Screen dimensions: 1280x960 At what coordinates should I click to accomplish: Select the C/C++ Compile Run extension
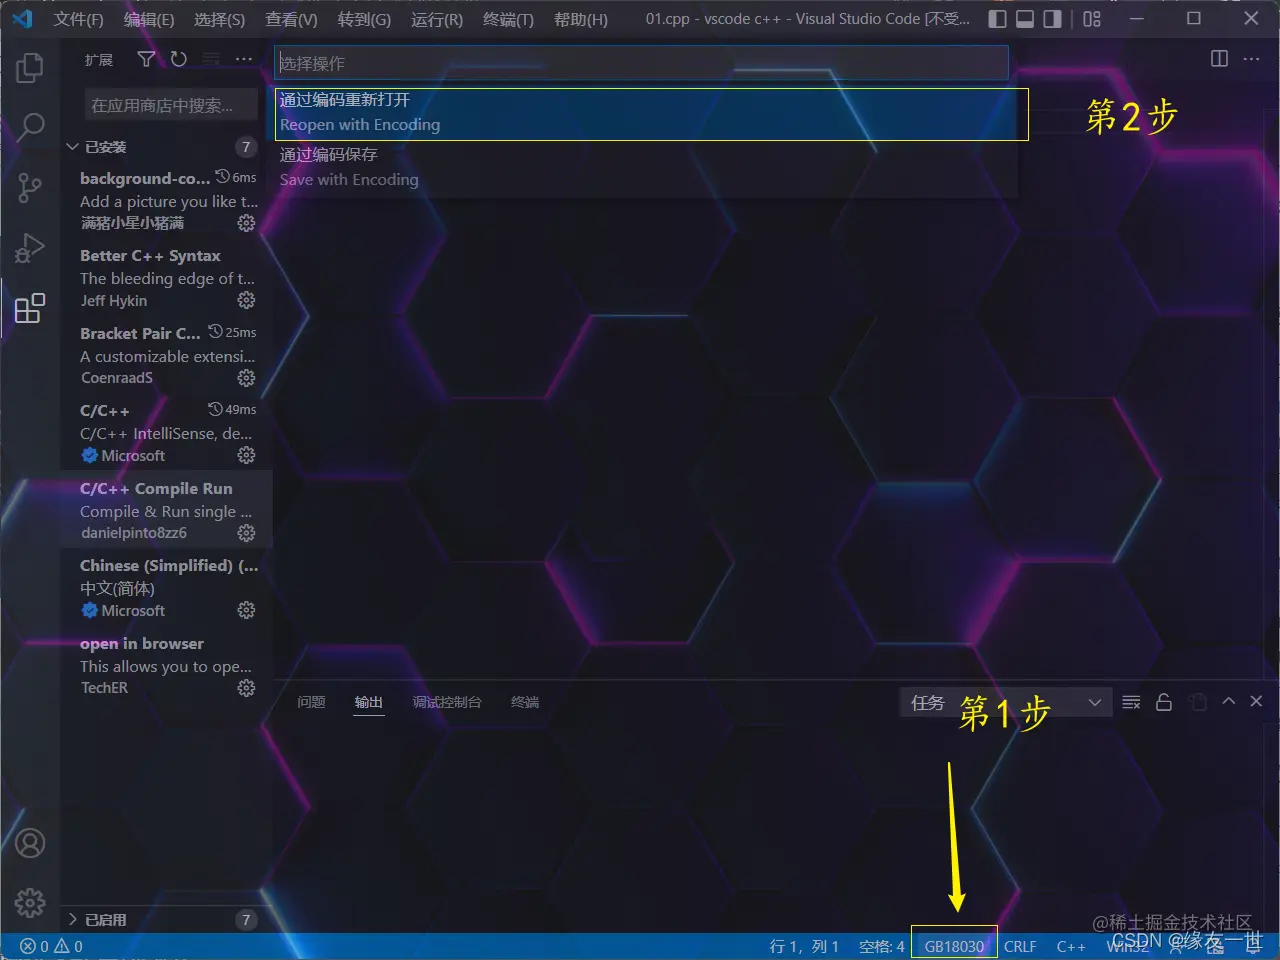click(166, 511)
